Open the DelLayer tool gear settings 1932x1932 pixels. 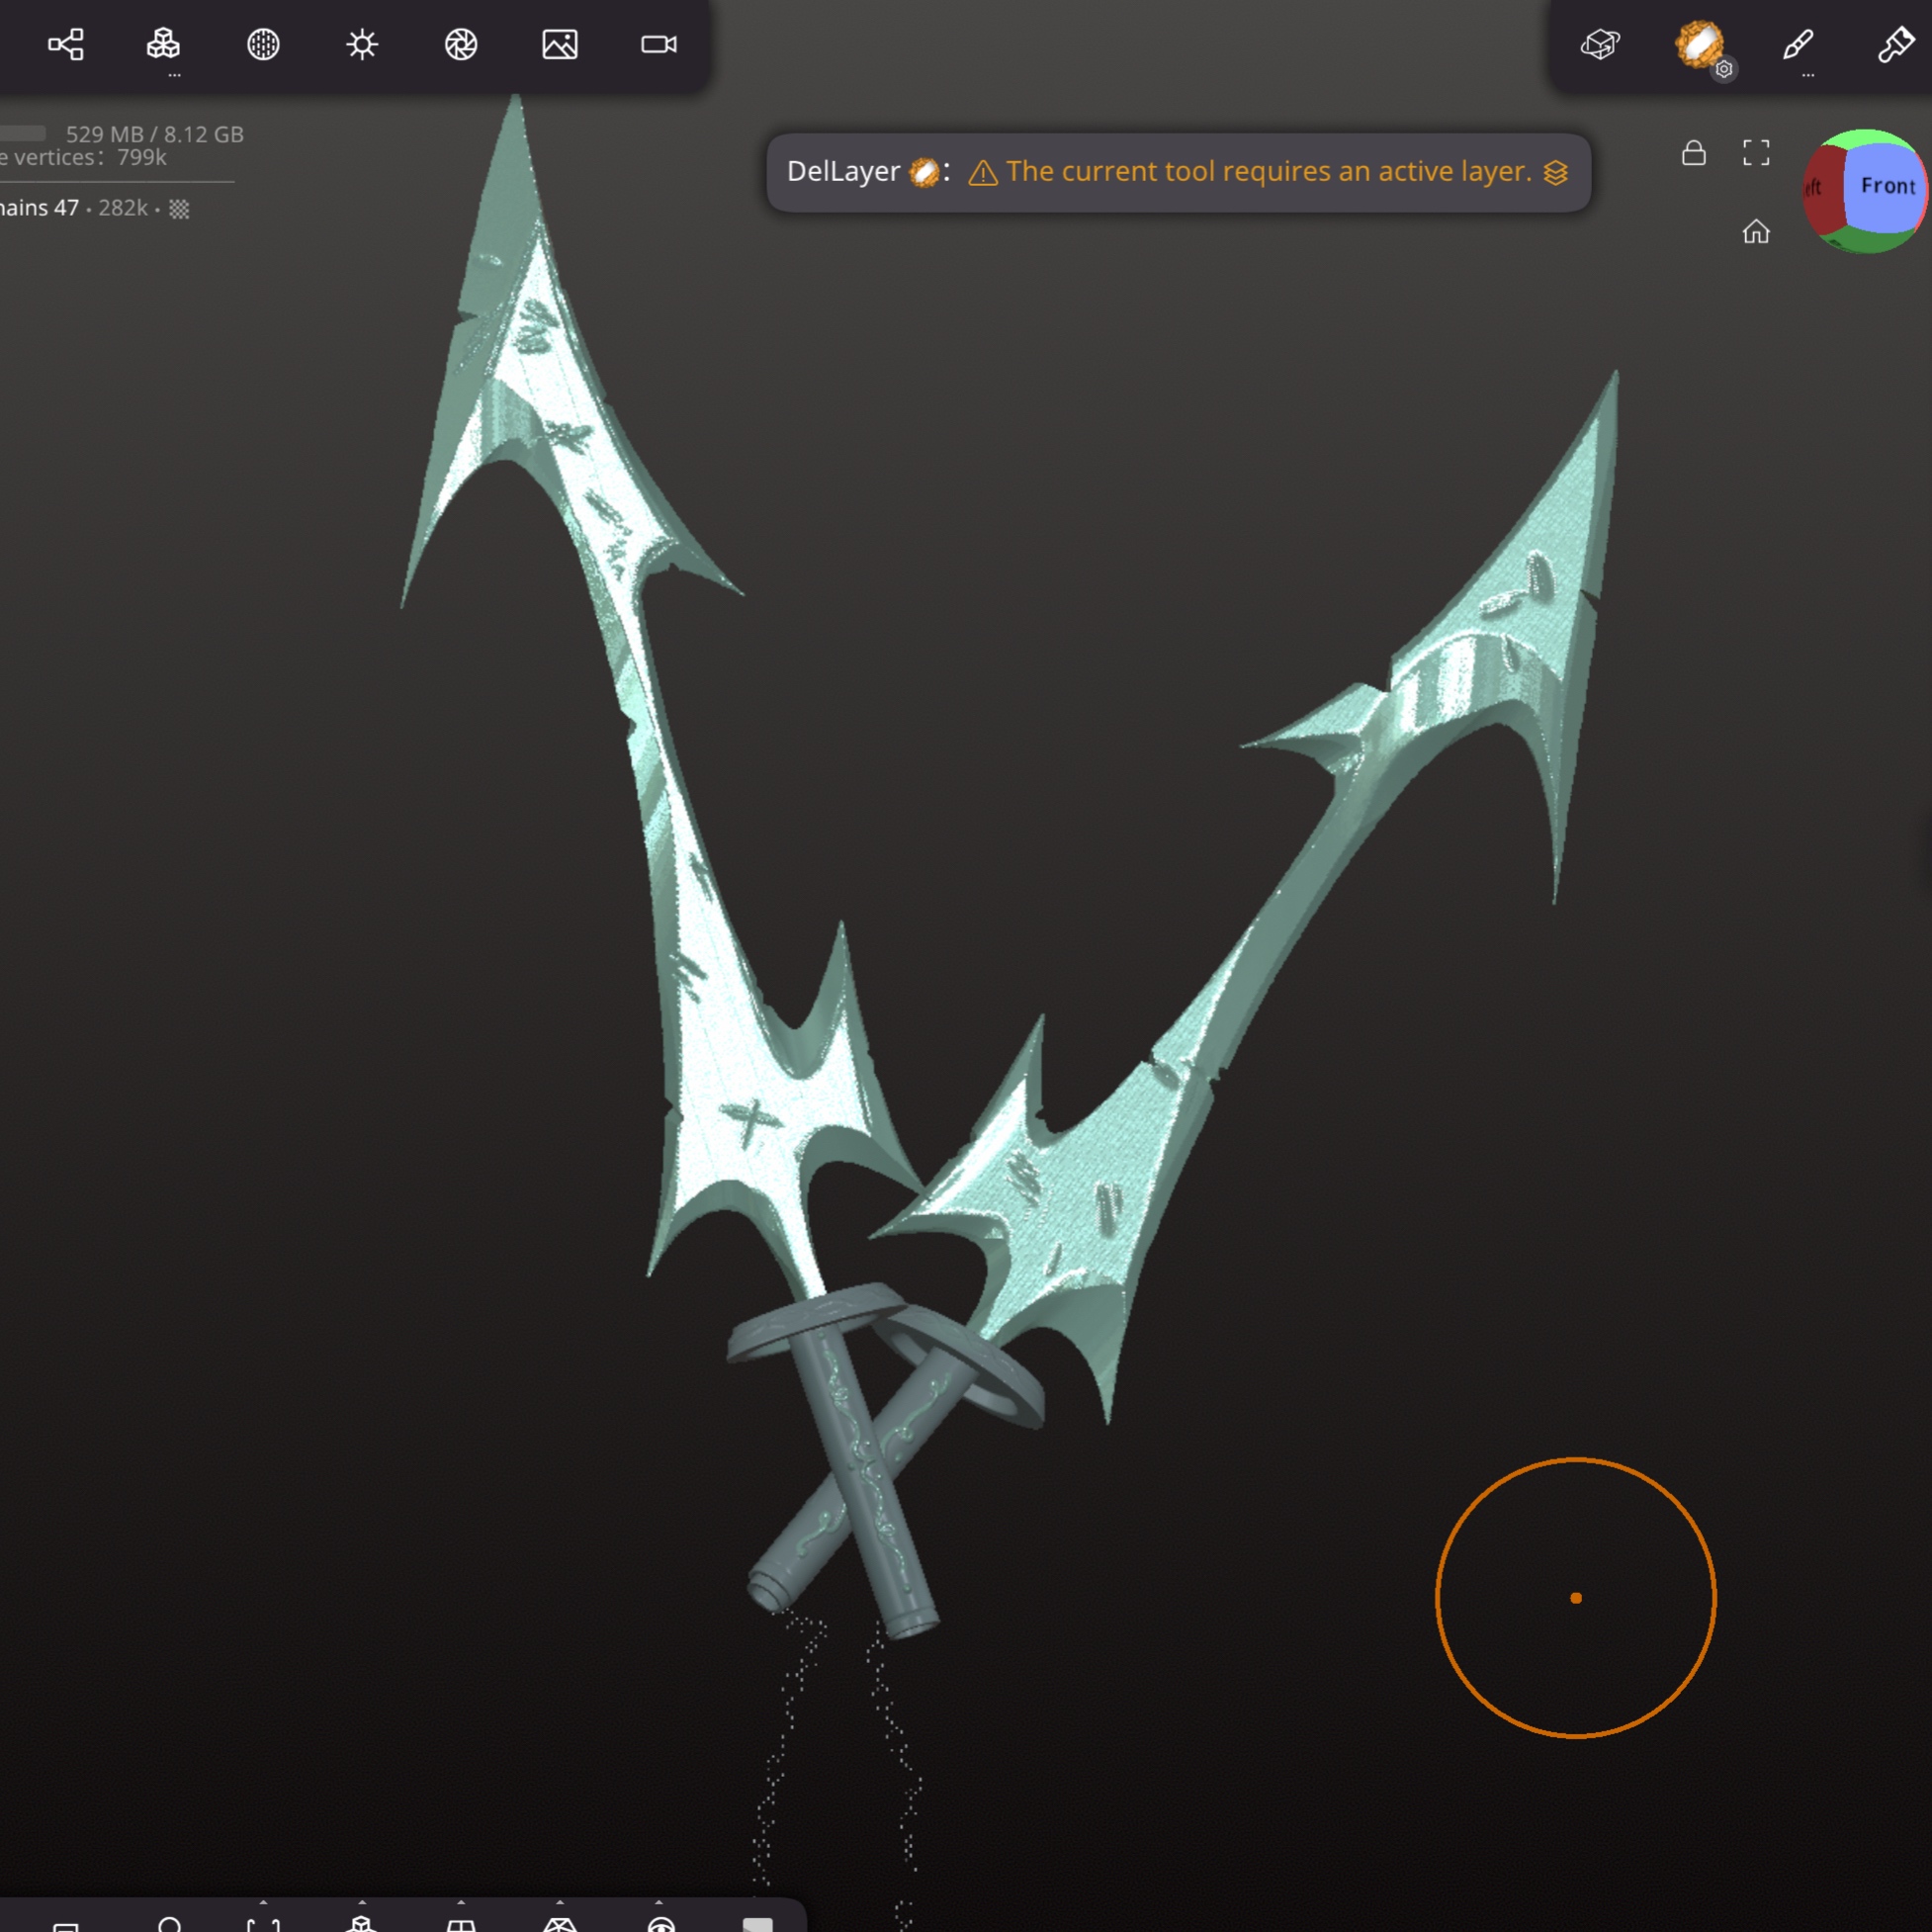tap(1724, 69)
